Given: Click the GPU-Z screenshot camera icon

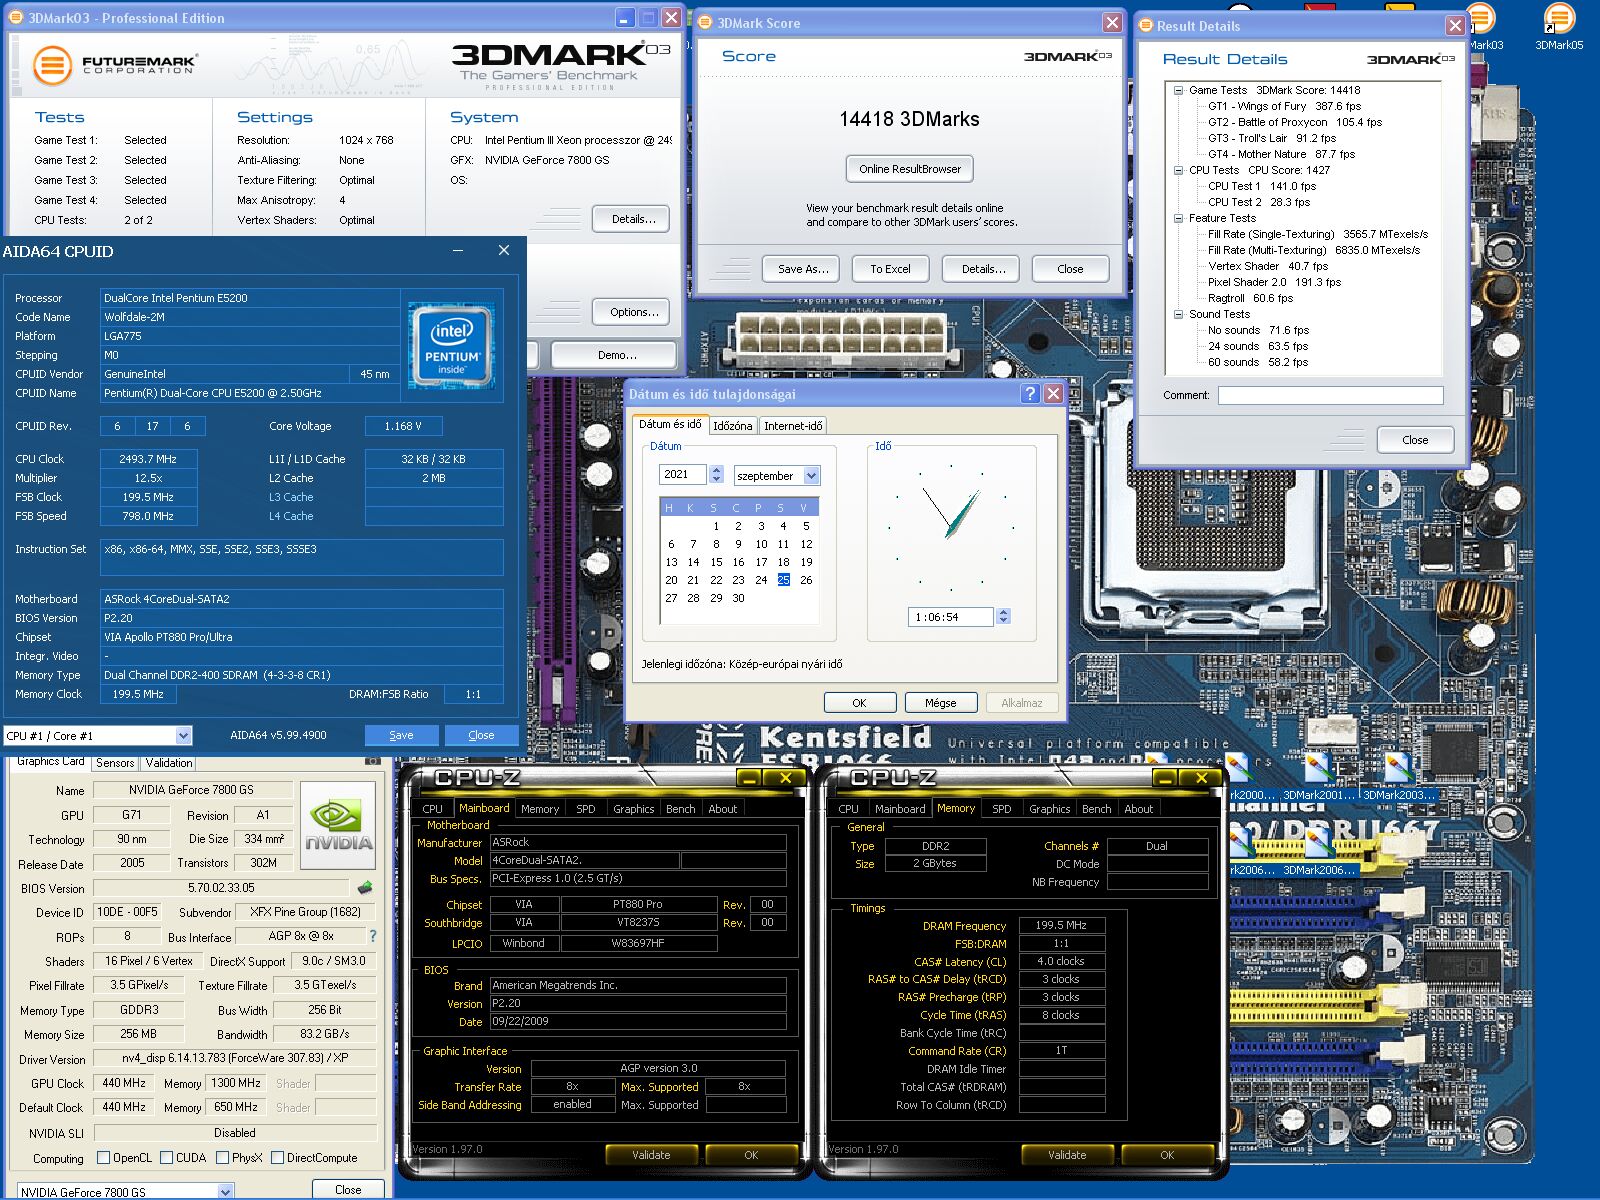Looking at the screenshot, I should click(372, 761).
